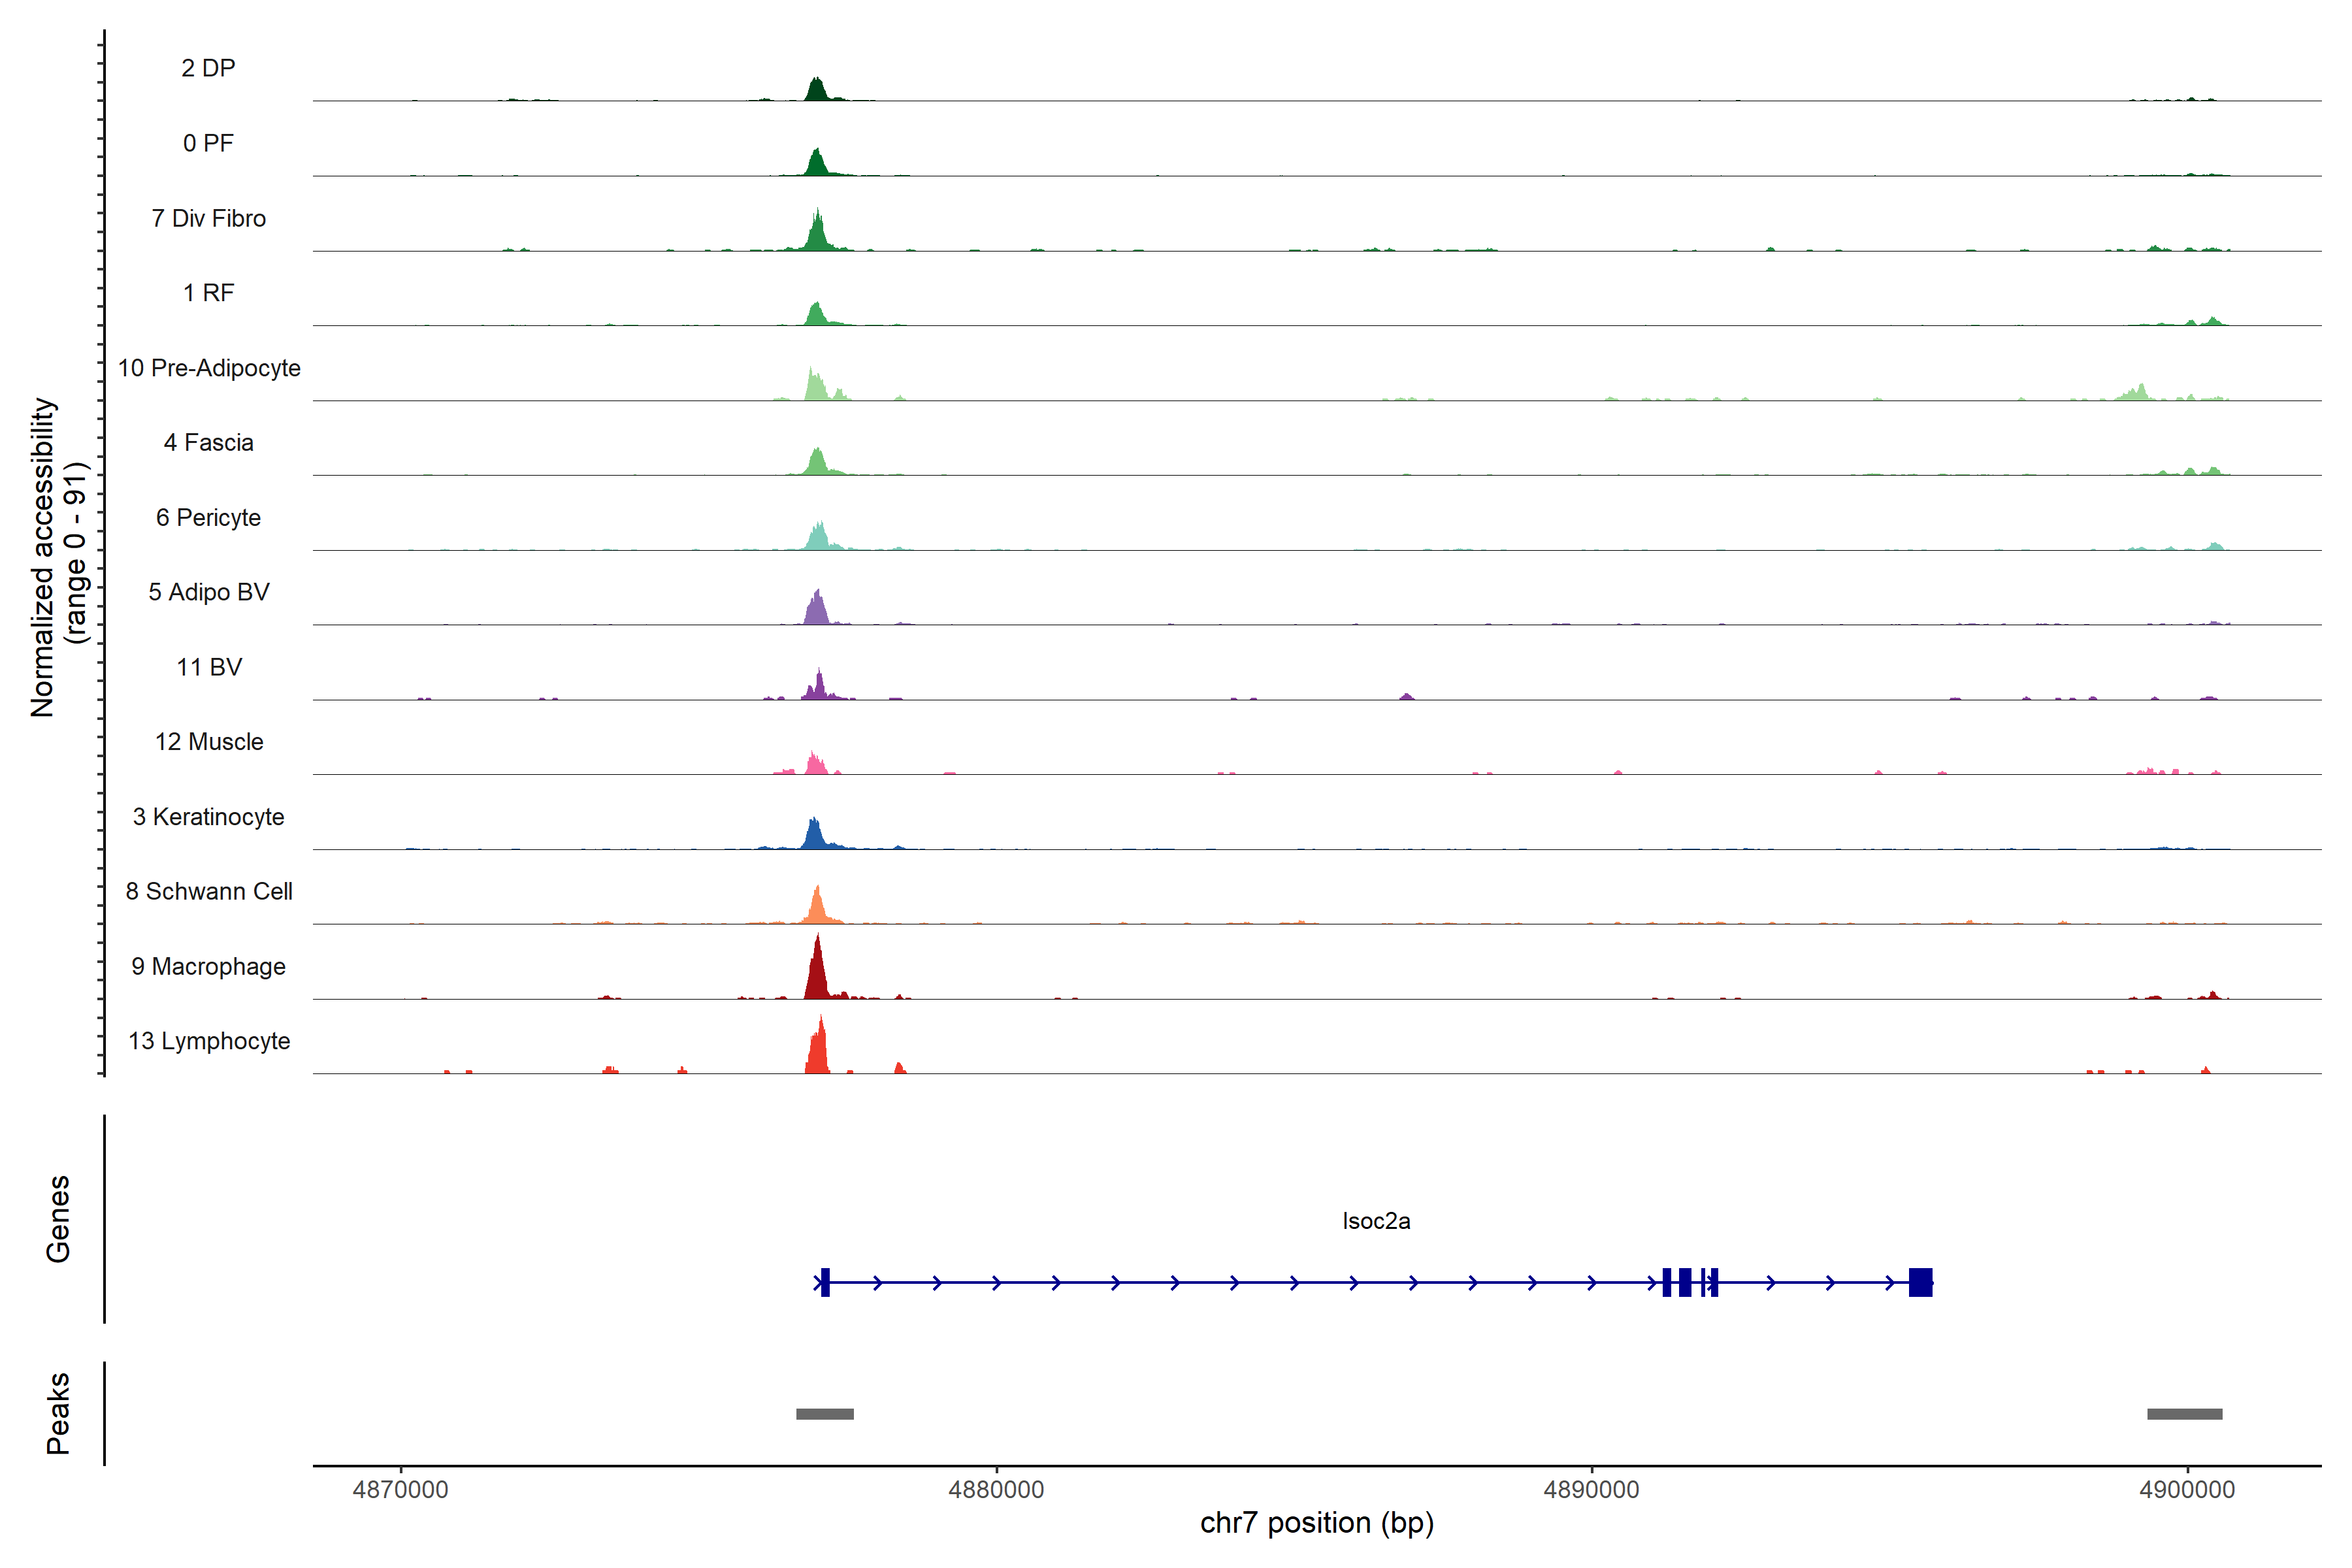Click the 5 Adipo BV purple peak

pyautogui.click(x=817, y=610)
